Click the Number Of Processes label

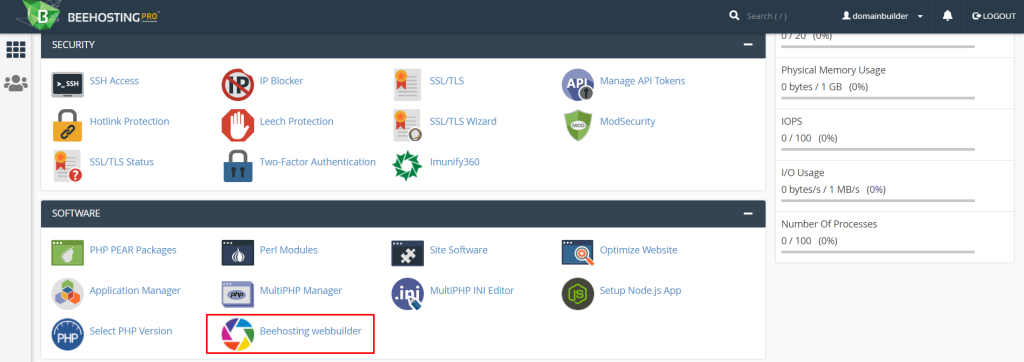tap(829, 223)
